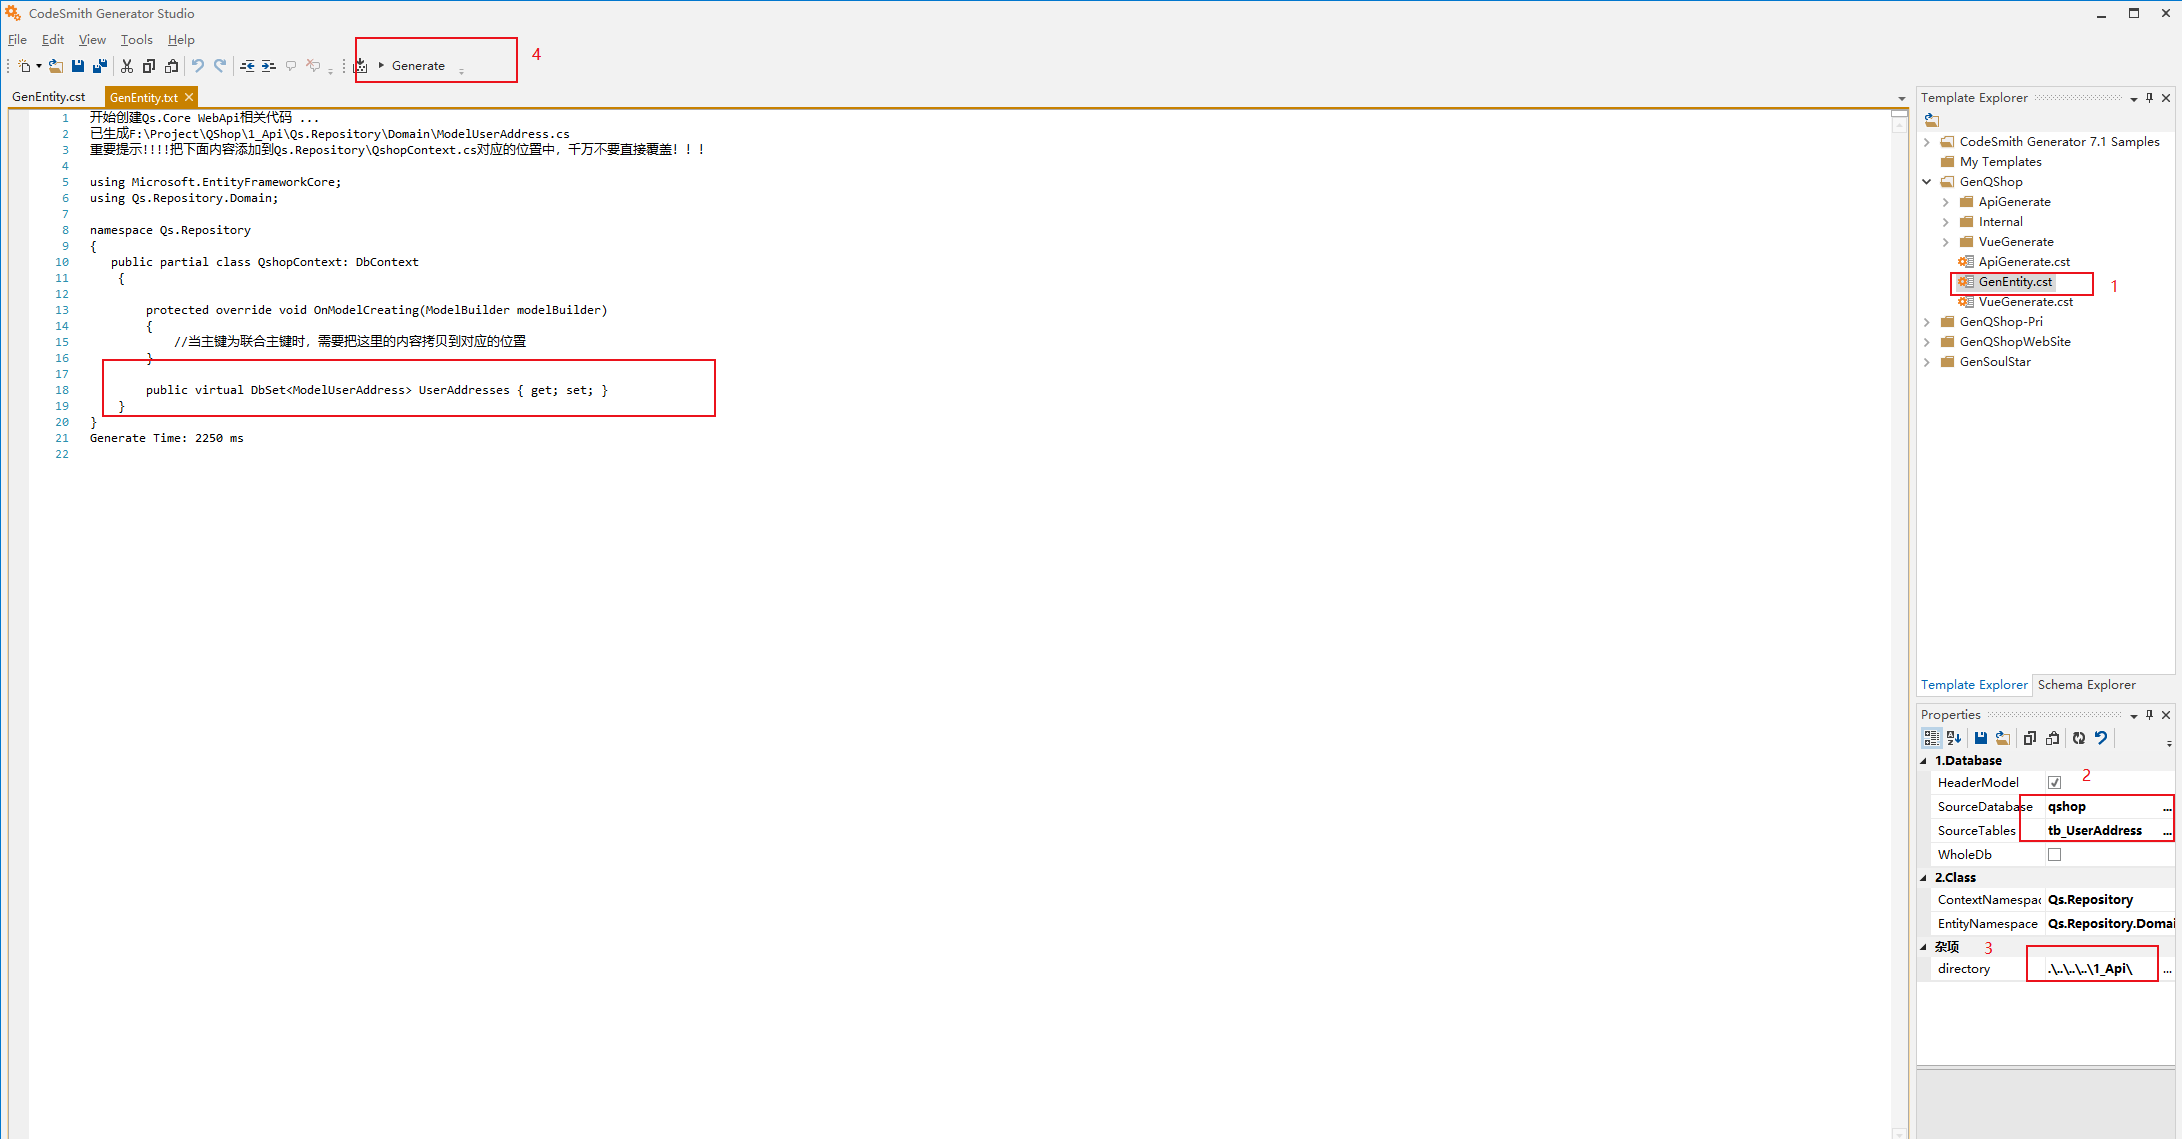Image resolution: width=2182 pixels, height=1139 pixels.
Task: Click the Copy icon in main toolbar
Action: point(149,66)
